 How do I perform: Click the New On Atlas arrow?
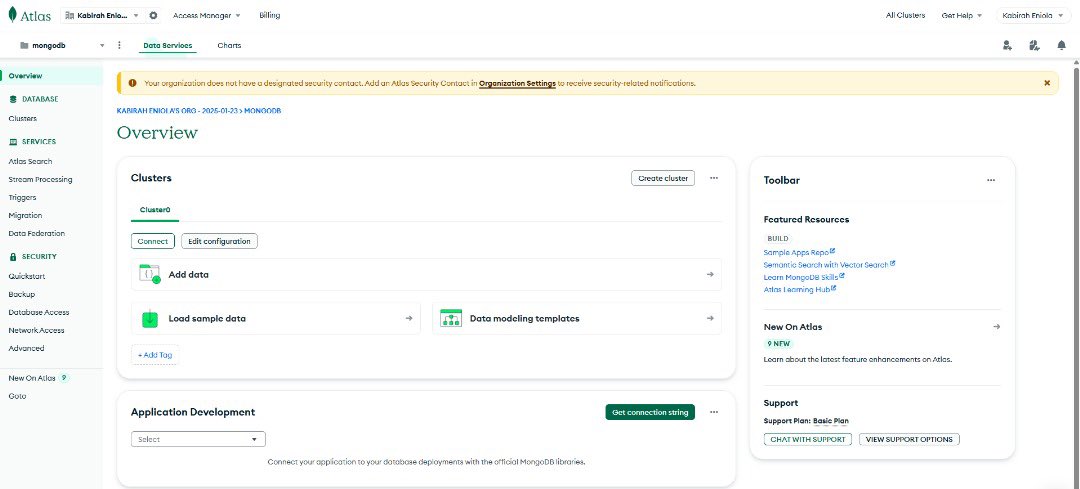coord(996,326)
